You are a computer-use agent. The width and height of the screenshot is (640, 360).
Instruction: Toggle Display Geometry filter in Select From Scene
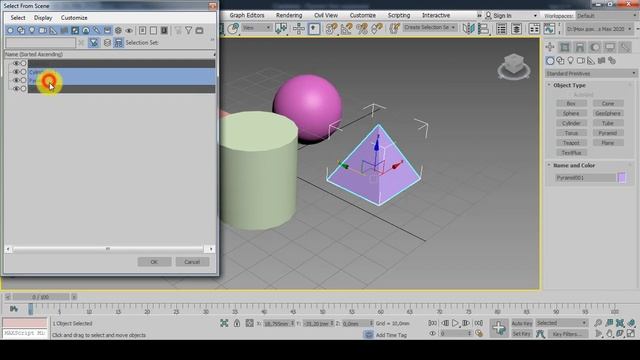10,30
